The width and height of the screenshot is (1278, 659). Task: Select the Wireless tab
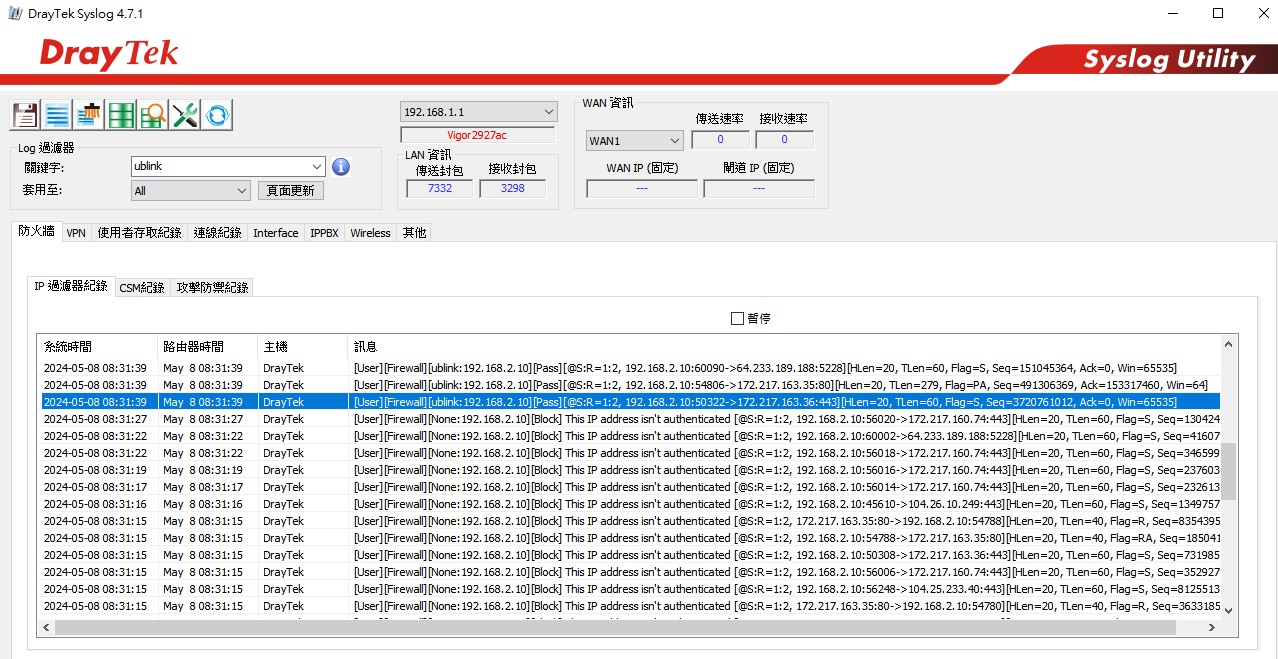tap(370, 233)
